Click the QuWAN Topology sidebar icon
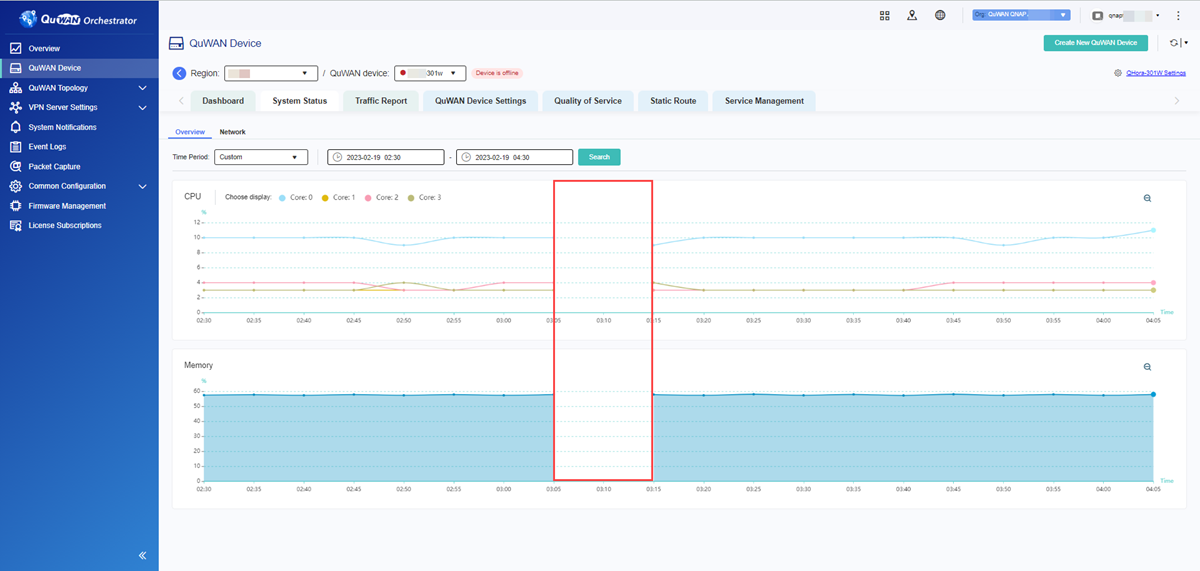The image size is (1200, 571). tap(15, 88)
